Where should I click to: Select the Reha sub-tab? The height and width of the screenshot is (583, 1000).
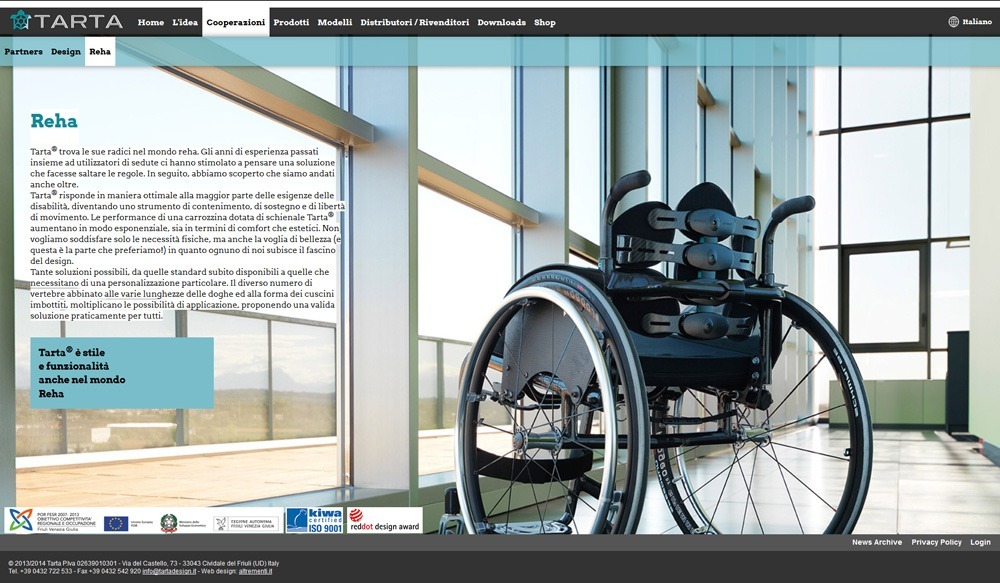[x=100, y=52]
